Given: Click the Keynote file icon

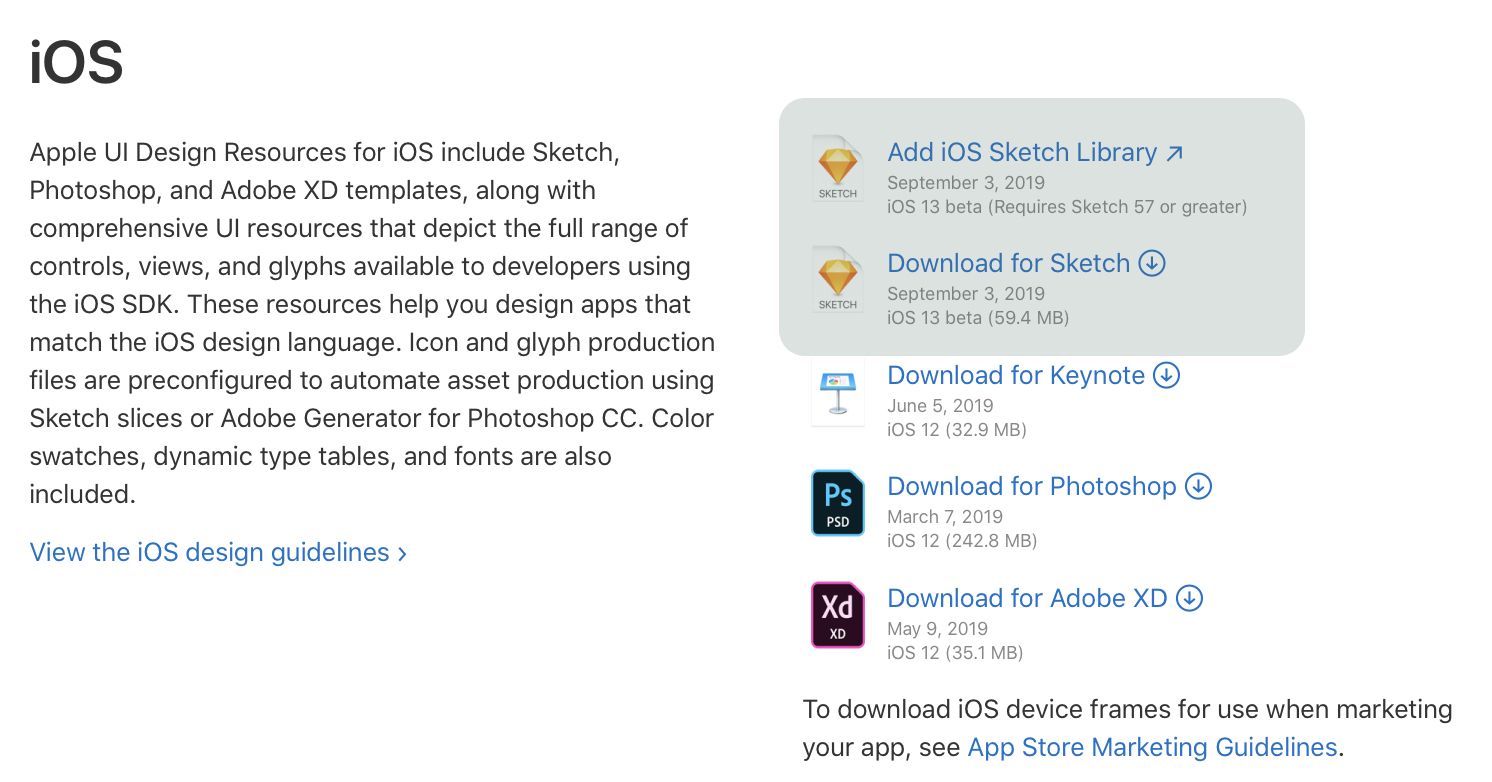Looking at the screenshot, I should pyautogui.click(x=838, y=392).
